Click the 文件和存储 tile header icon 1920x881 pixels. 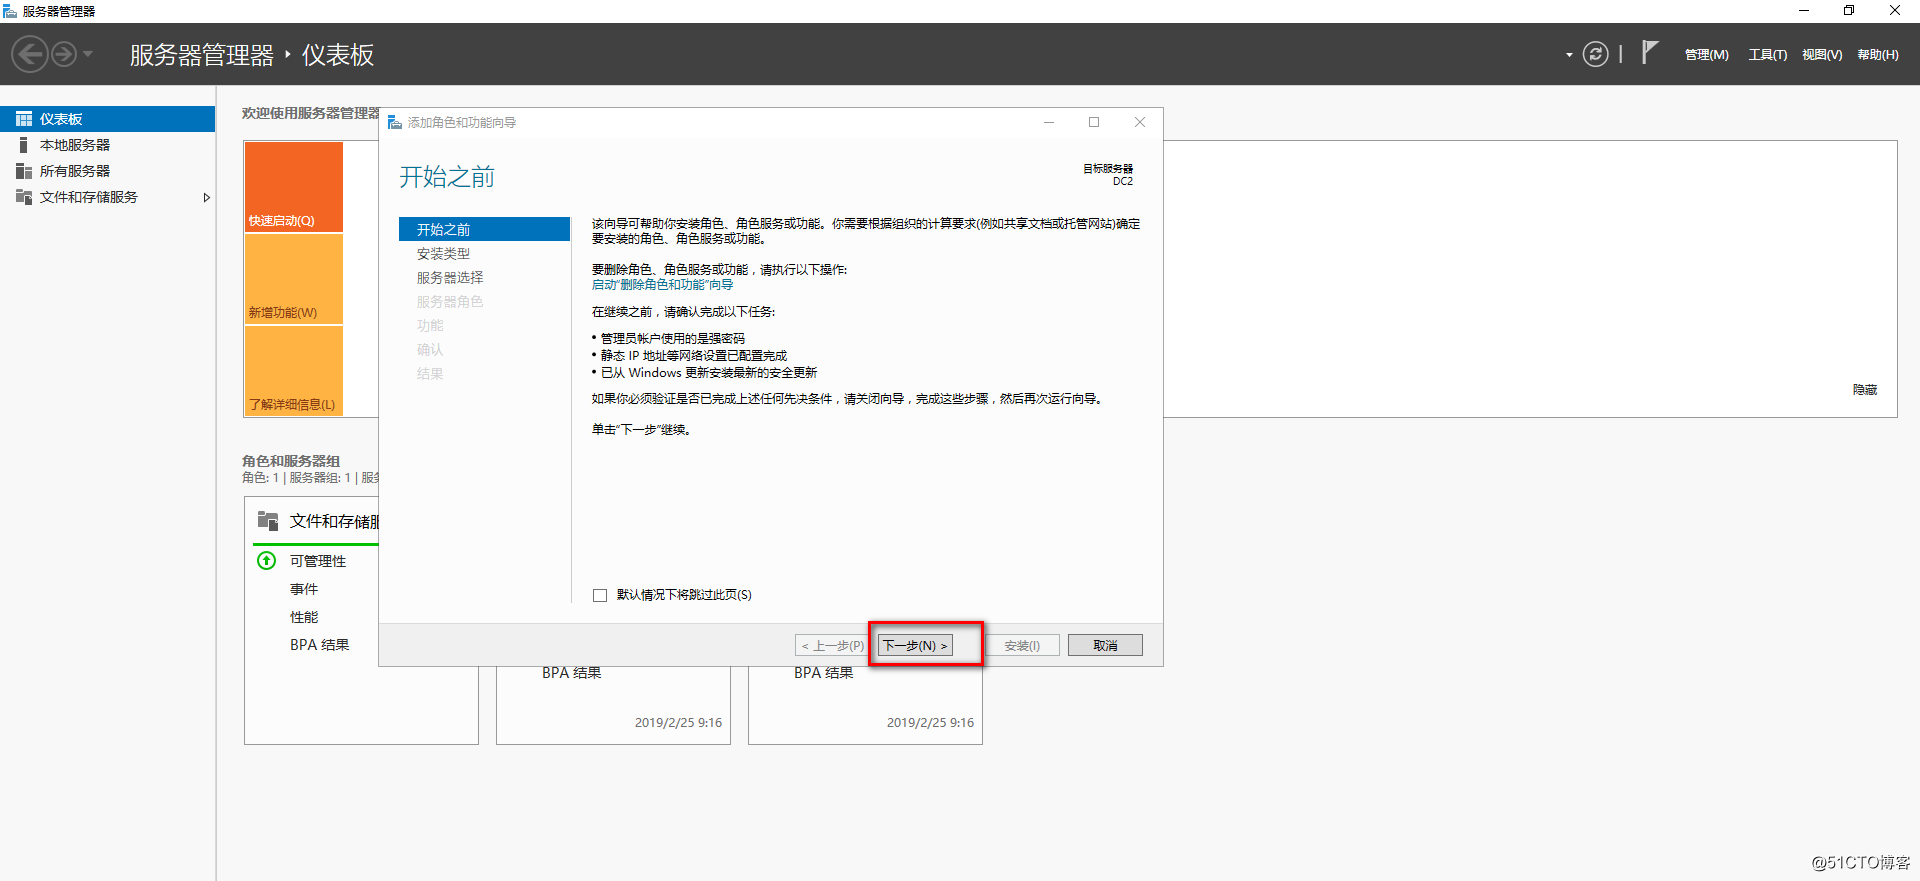point(268,521)
